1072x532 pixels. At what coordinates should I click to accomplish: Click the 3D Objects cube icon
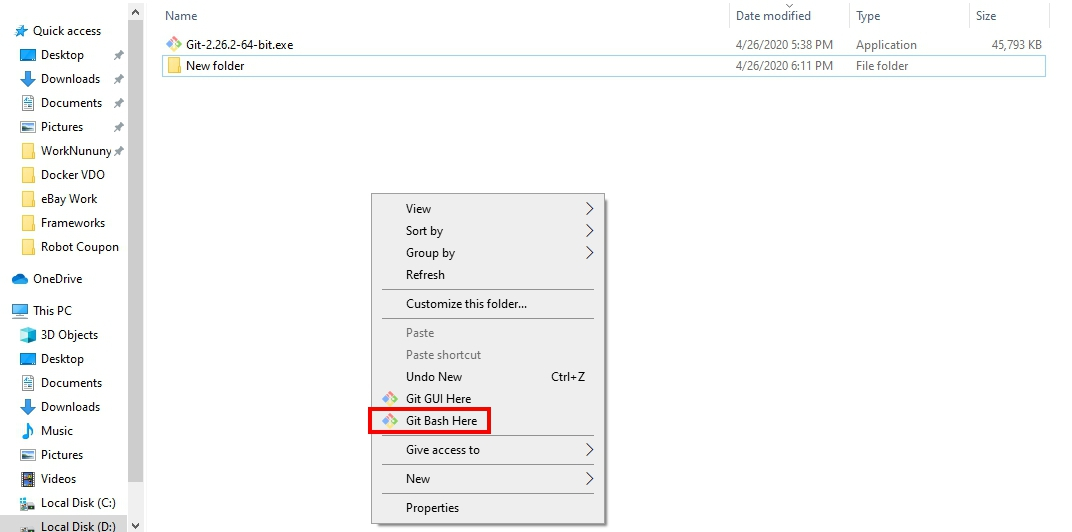(28, 335)
